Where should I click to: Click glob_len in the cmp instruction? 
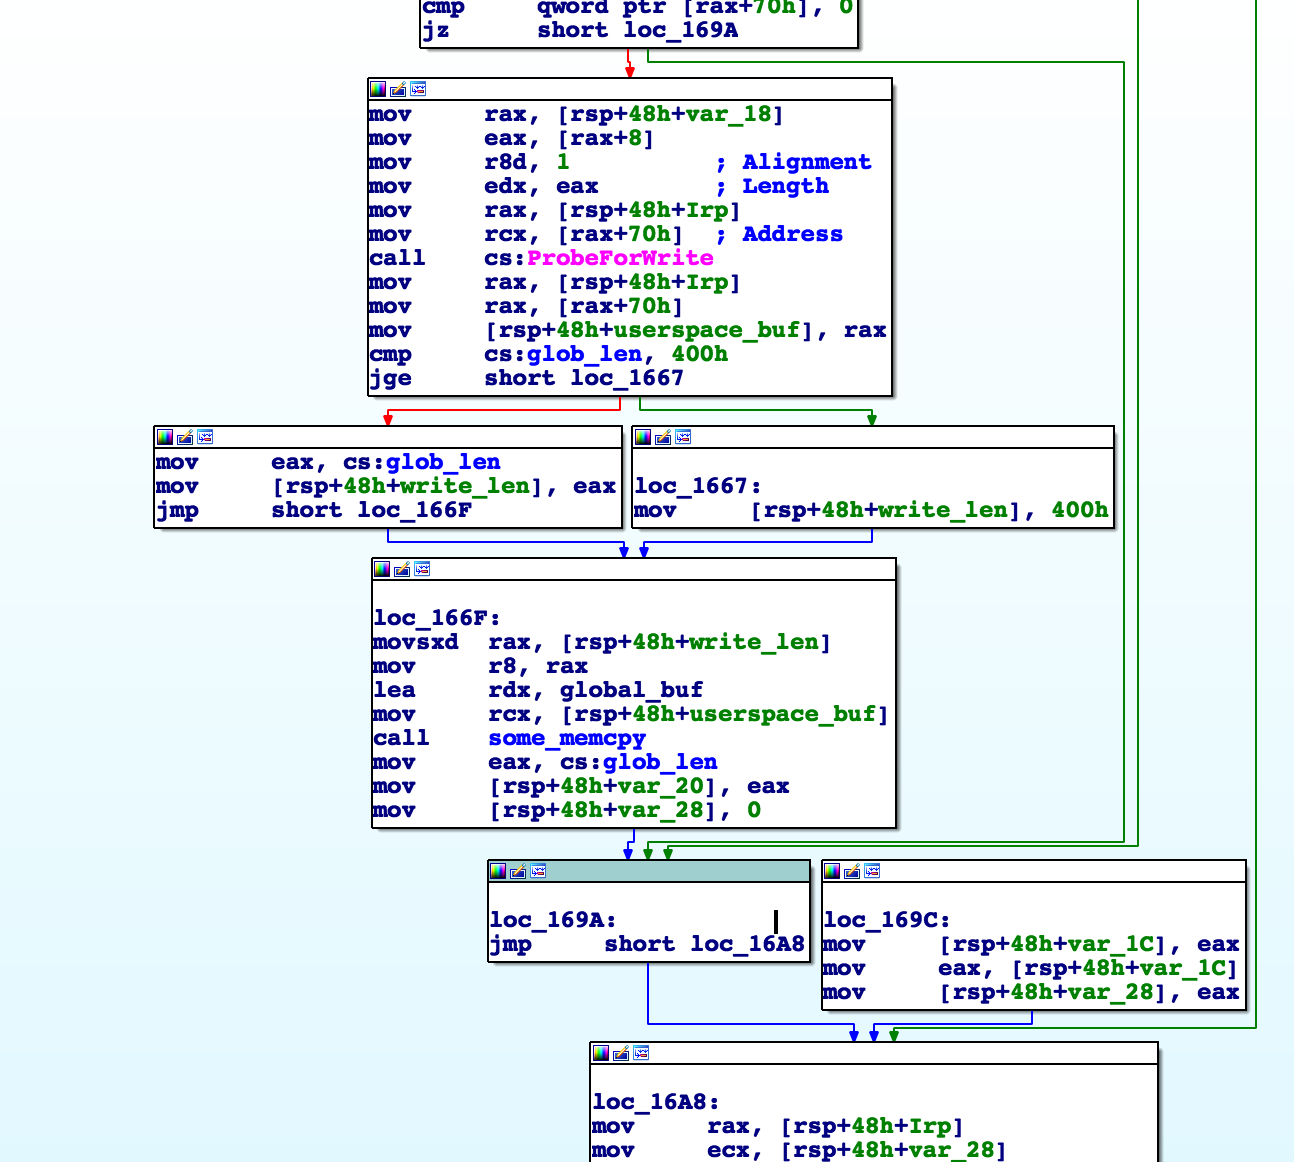(x=584, y=354)
